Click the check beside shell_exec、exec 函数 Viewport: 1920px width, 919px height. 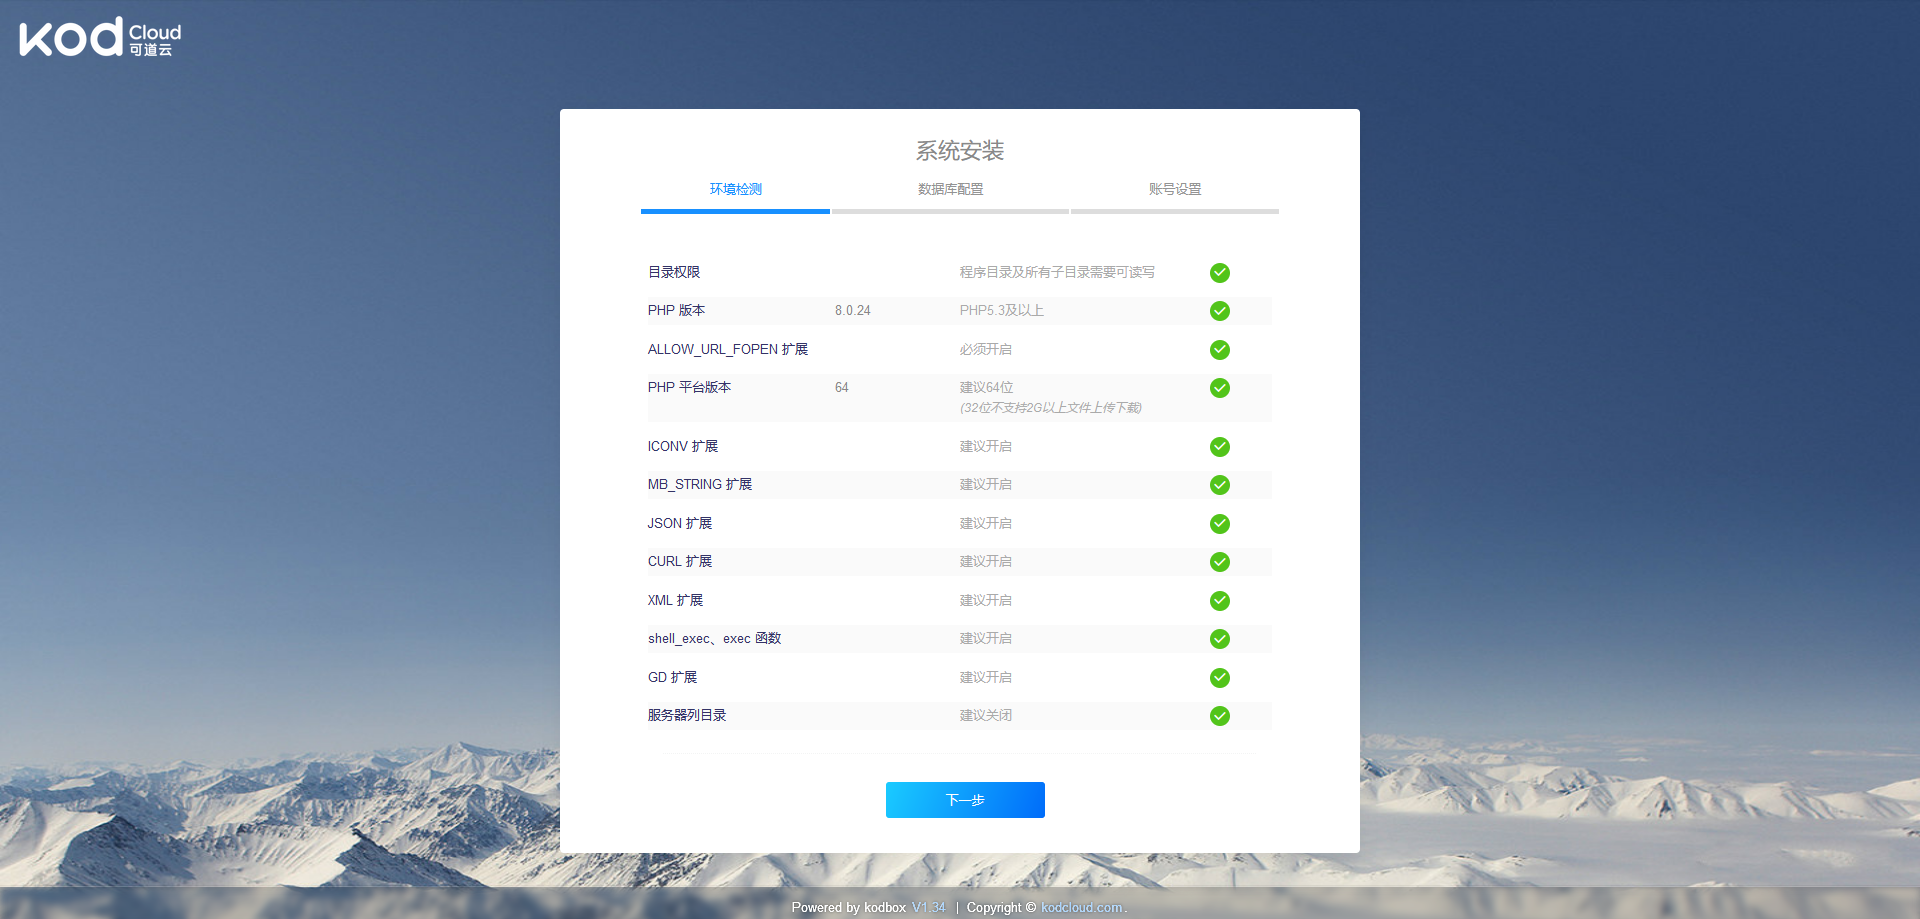pyautogui.click(x=1220, y=639)
